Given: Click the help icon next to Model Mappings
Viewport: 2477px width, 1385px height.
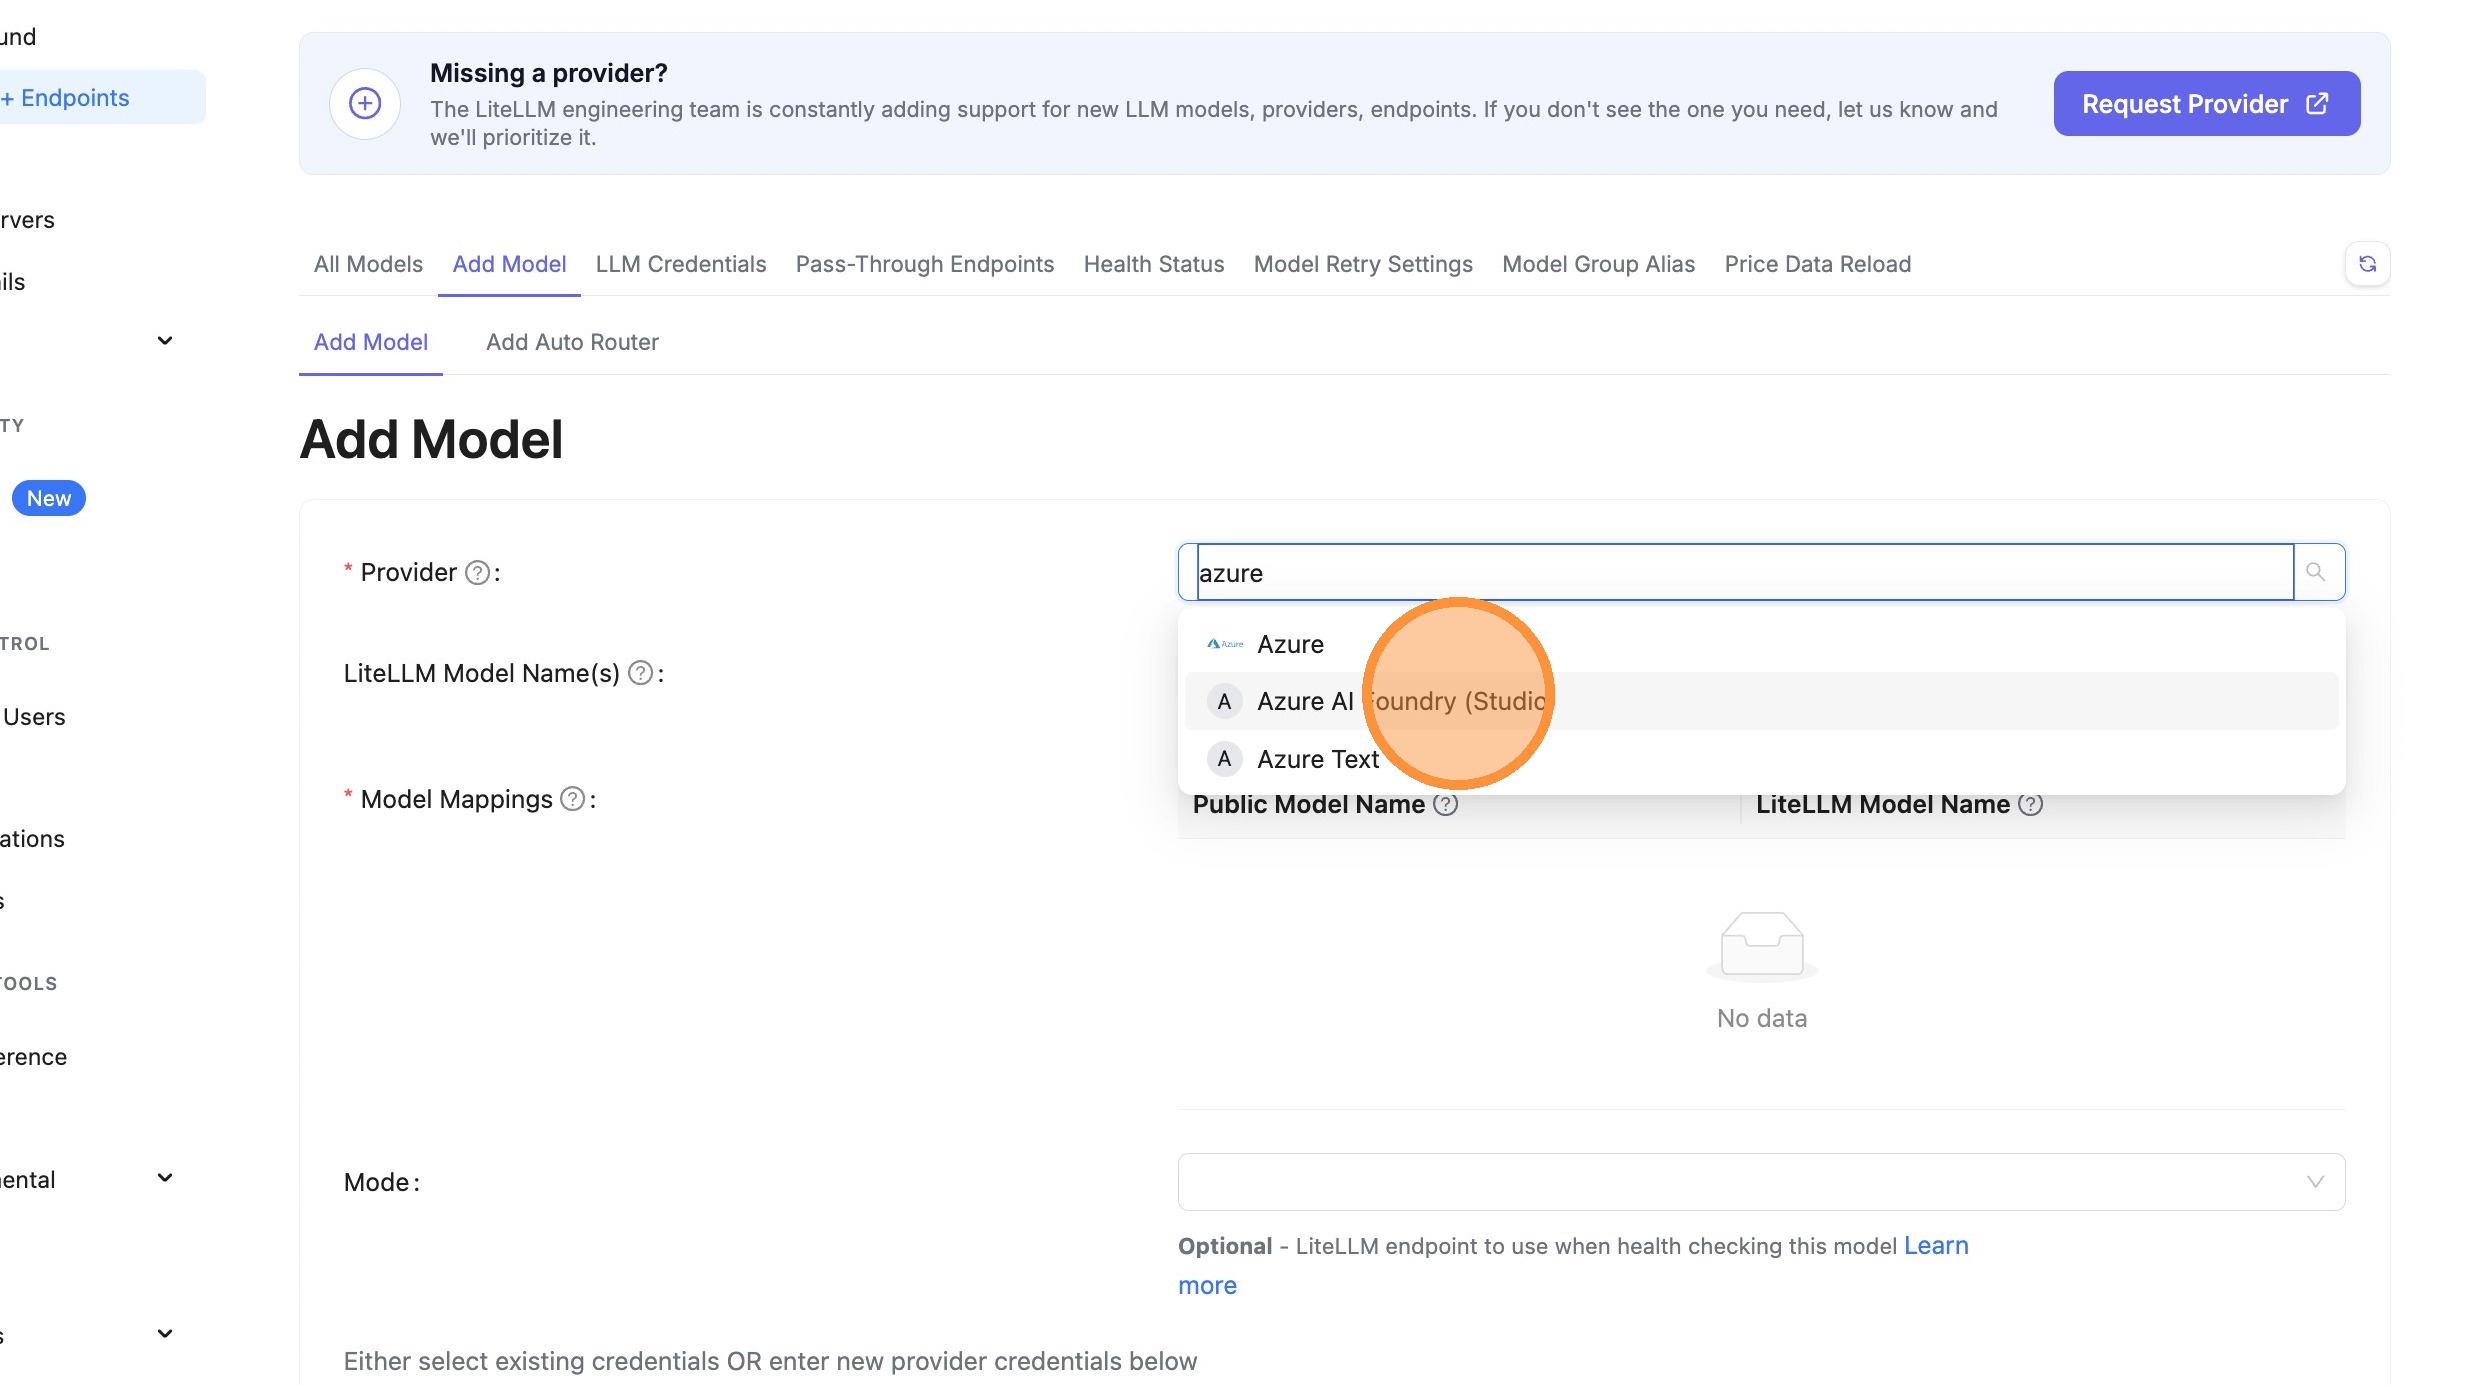Looking at the screenshot, I should [x=573, y=798].
